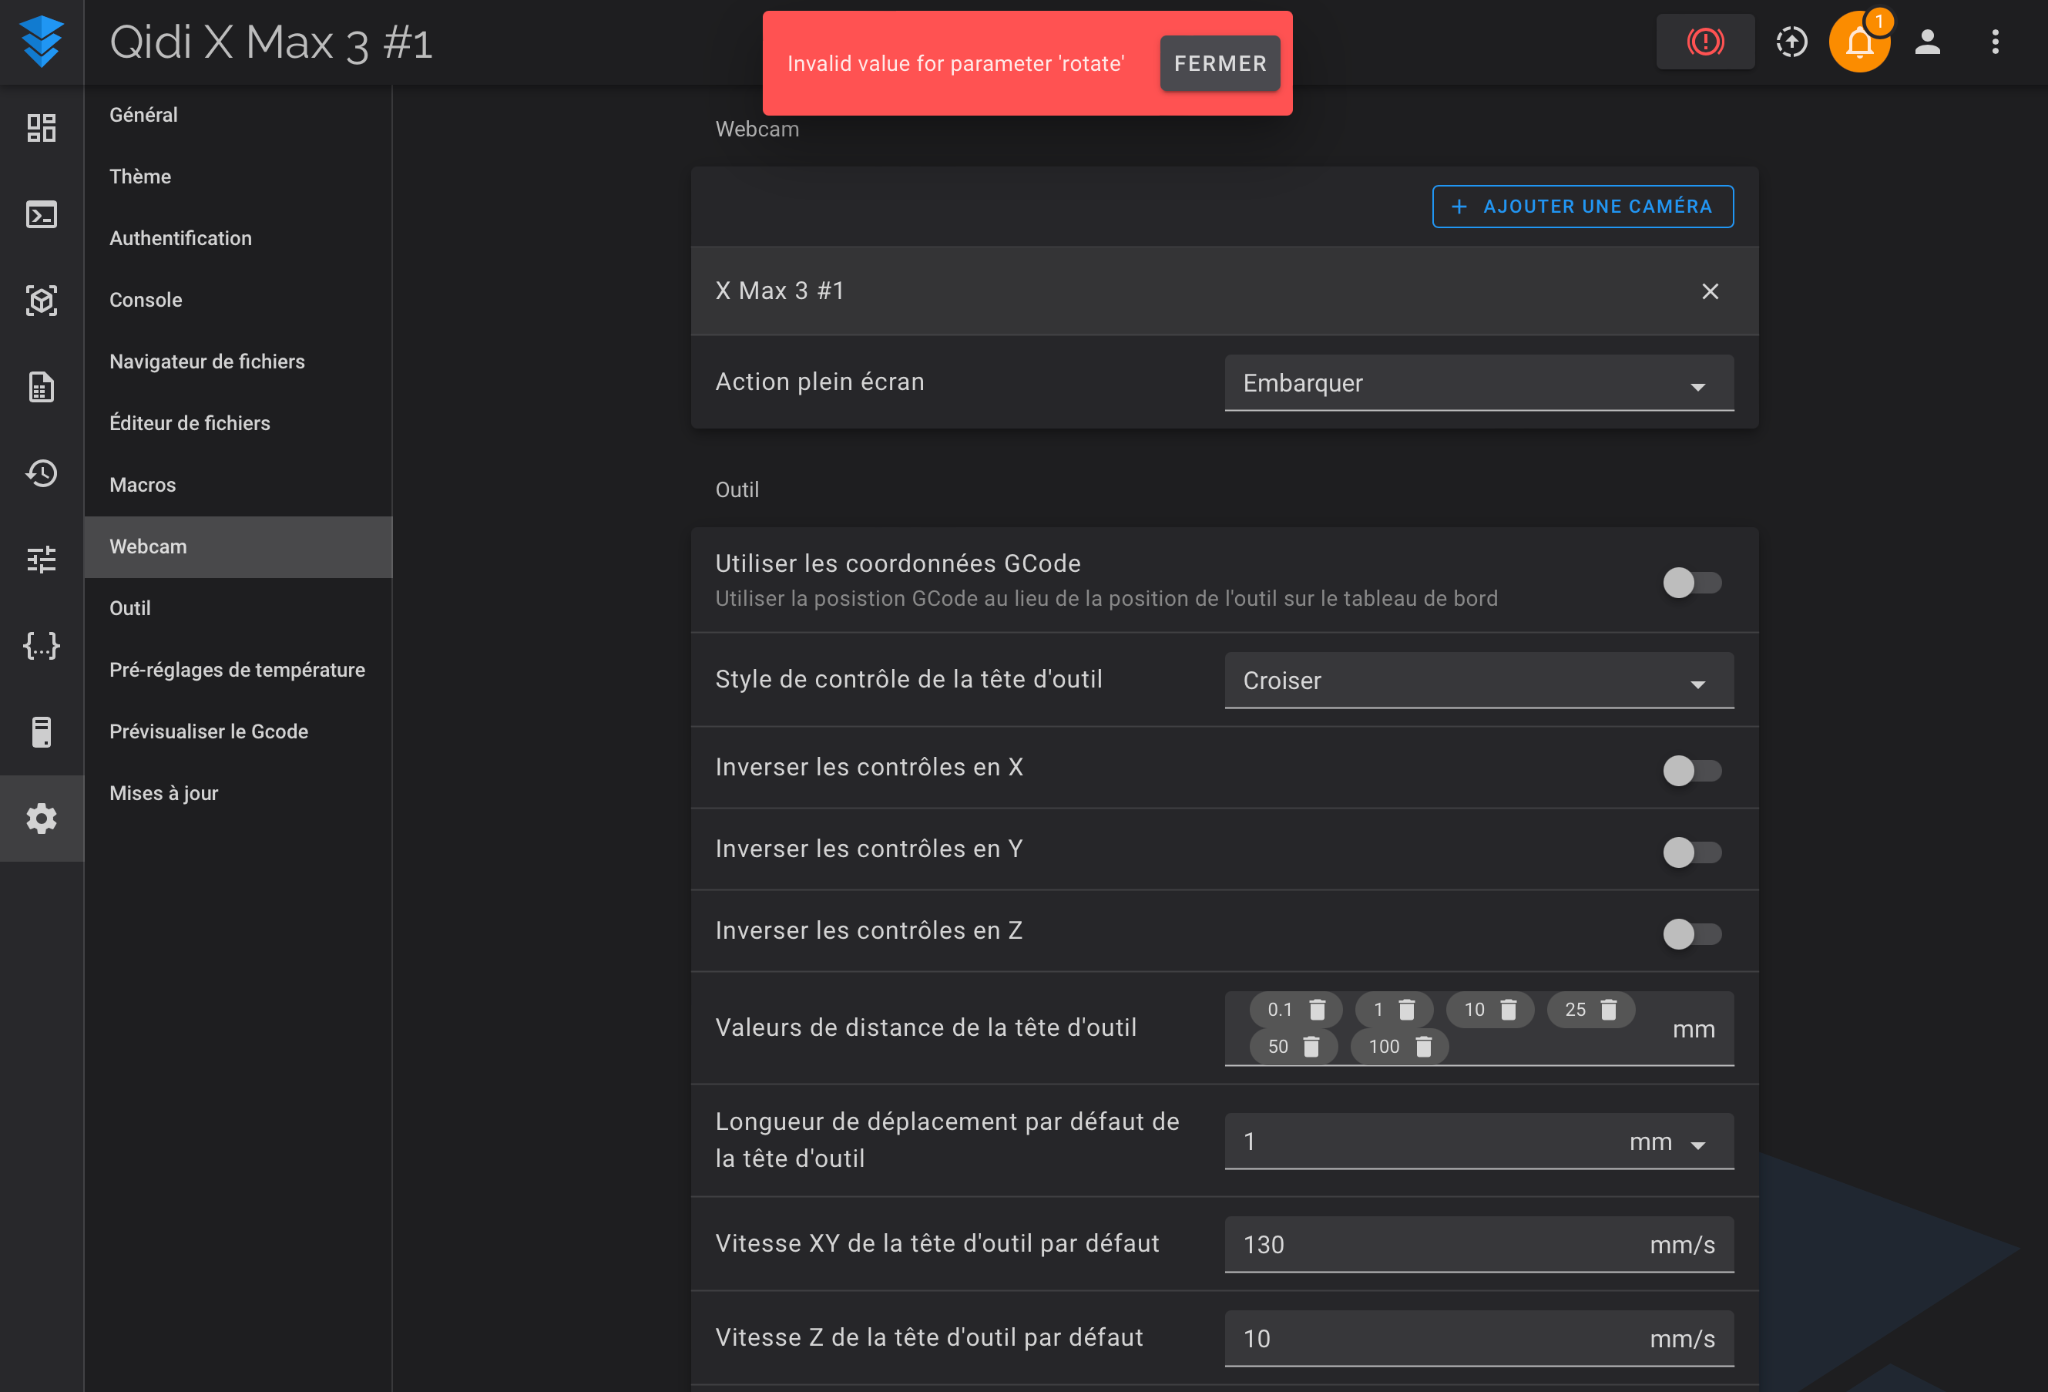Delete the 25 distance chip
This screenshot has height=1392, width=2048.
pyautogui.click(x=1609, y=1010)
